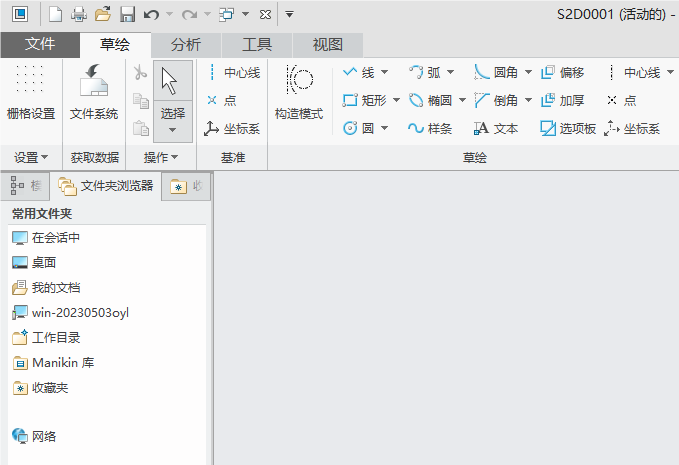Select 坐标系 in the 基准 group
This screenshot has height=465, width=679.
click(x=232, y=129)
